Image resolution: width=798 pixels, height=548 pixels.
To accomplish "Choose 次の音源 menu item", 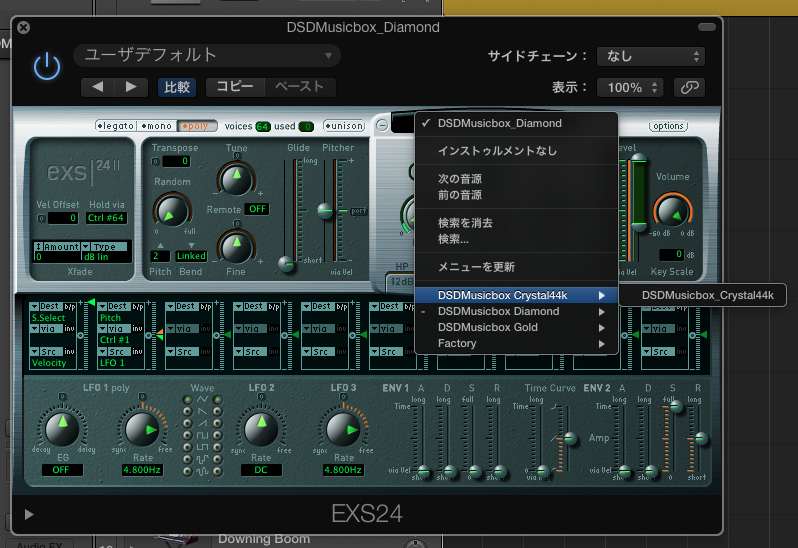I will 516,179.
